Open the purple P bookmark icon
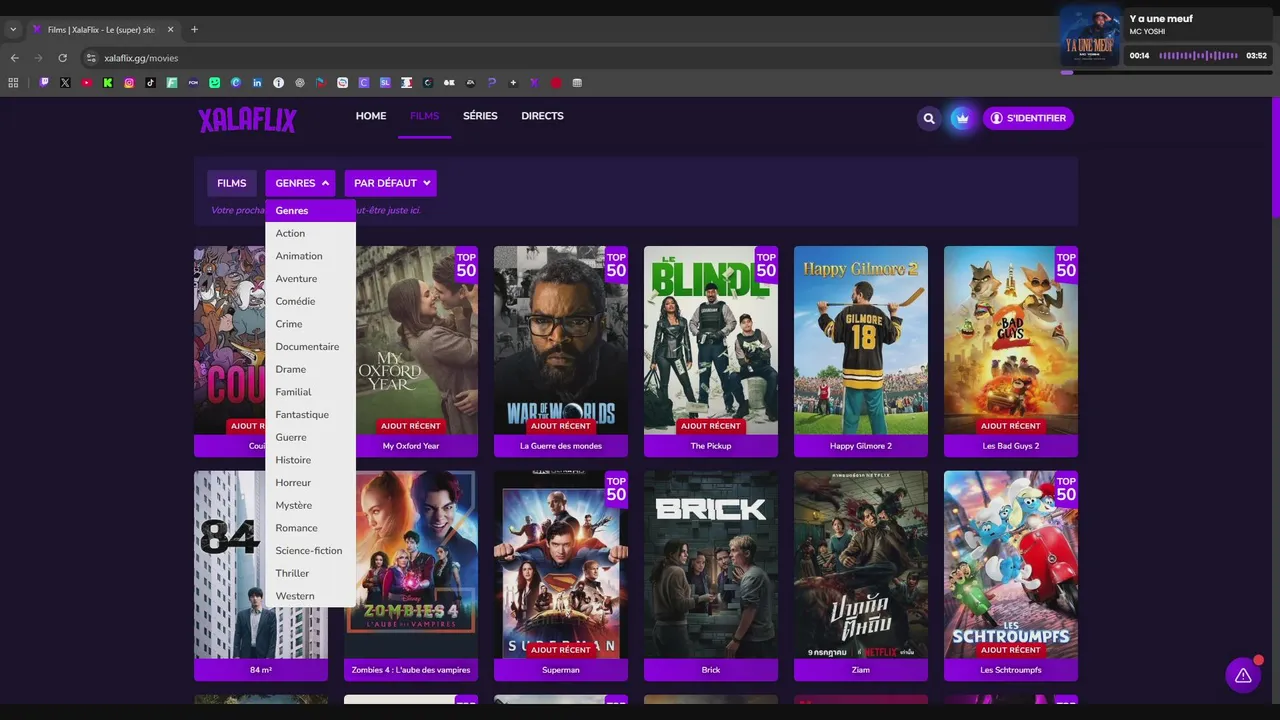 tap(492, 83)
